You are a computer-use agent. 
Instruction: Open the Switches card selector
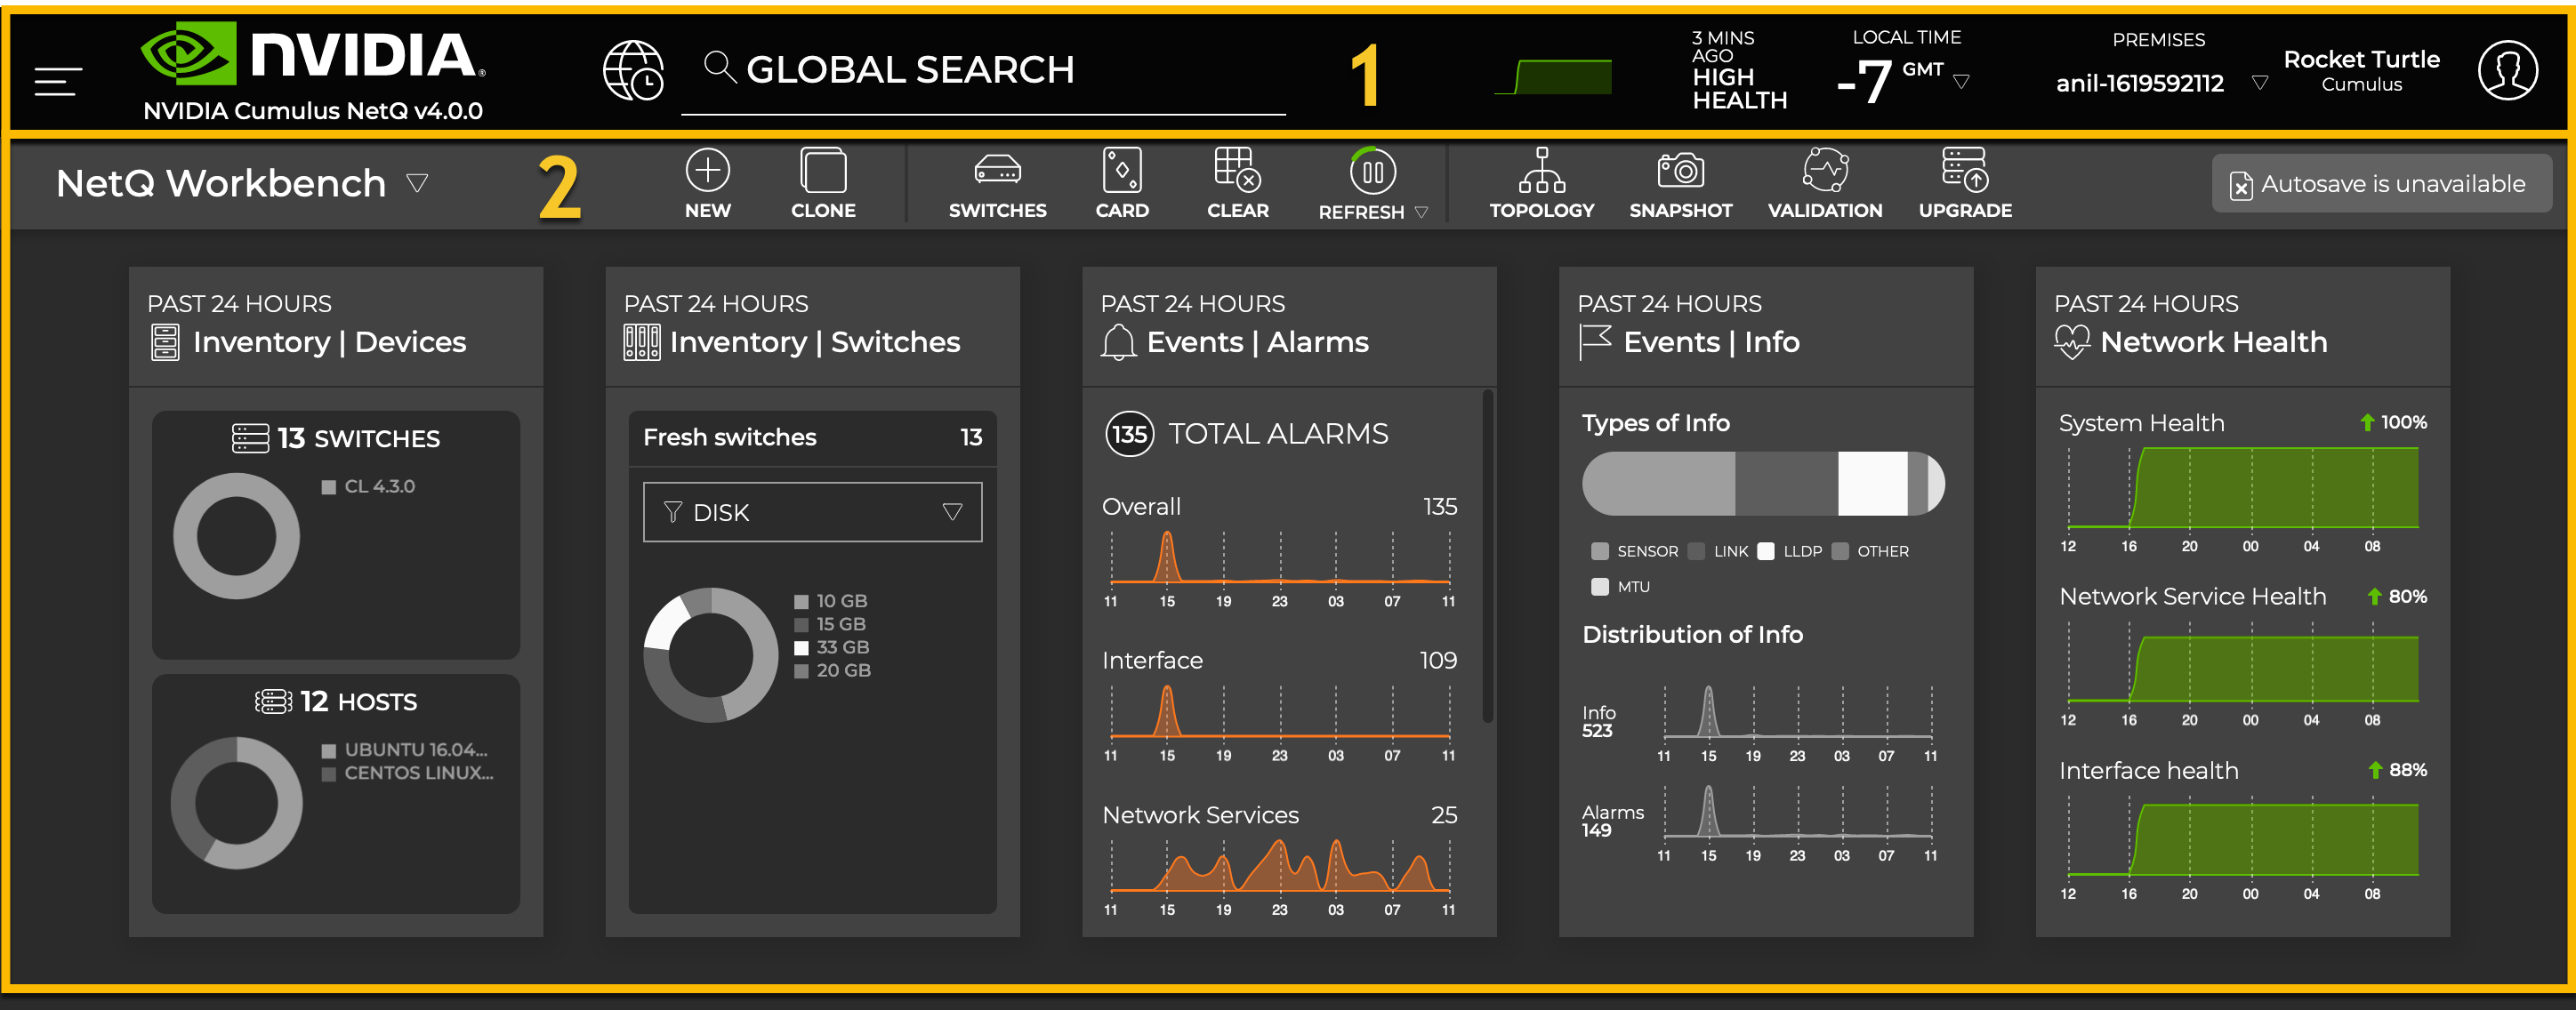pyautogui.click(x=997, y=172)
